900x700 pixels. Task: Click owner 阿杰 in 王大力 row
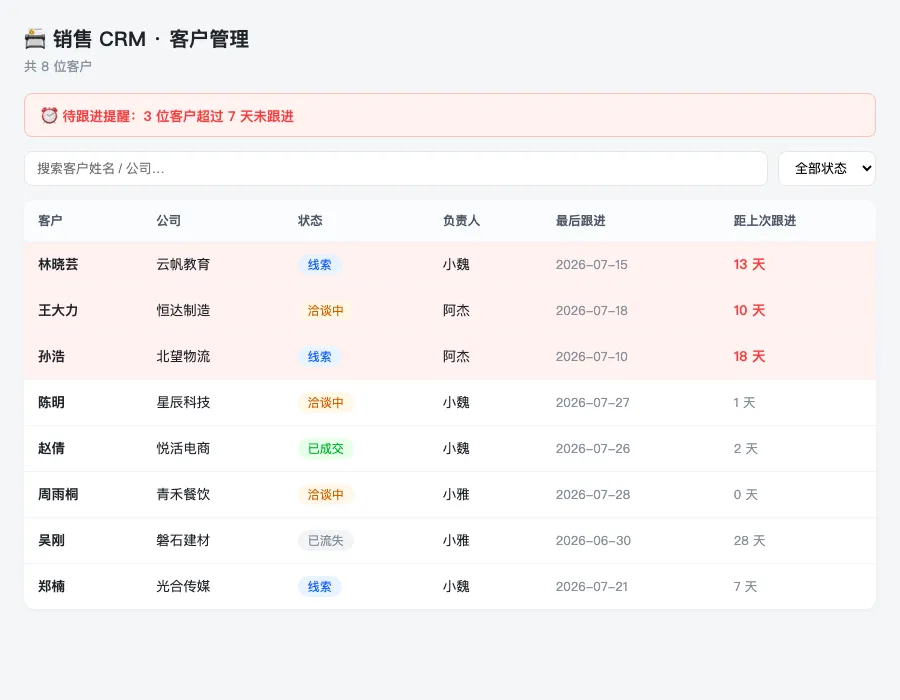pyautogui.click(x=456, y=310)
